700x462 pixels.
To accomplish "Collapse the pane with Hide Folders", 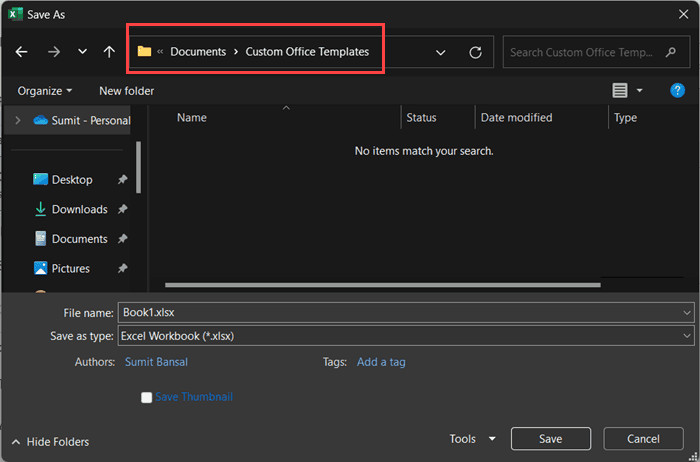I will (50, 442).
